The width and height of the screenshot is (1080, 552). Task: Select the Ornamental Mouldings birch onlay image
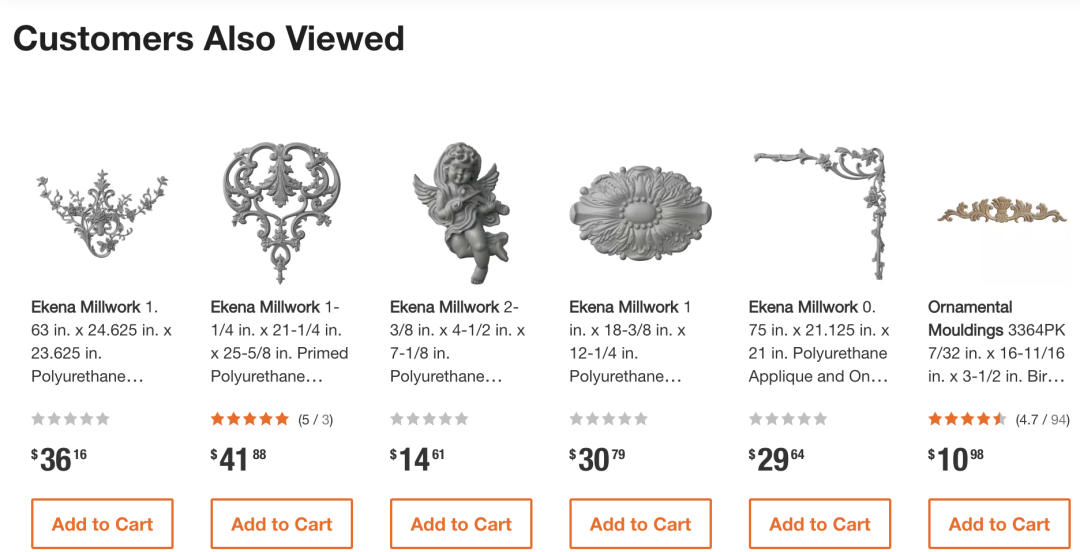[999, 211]
